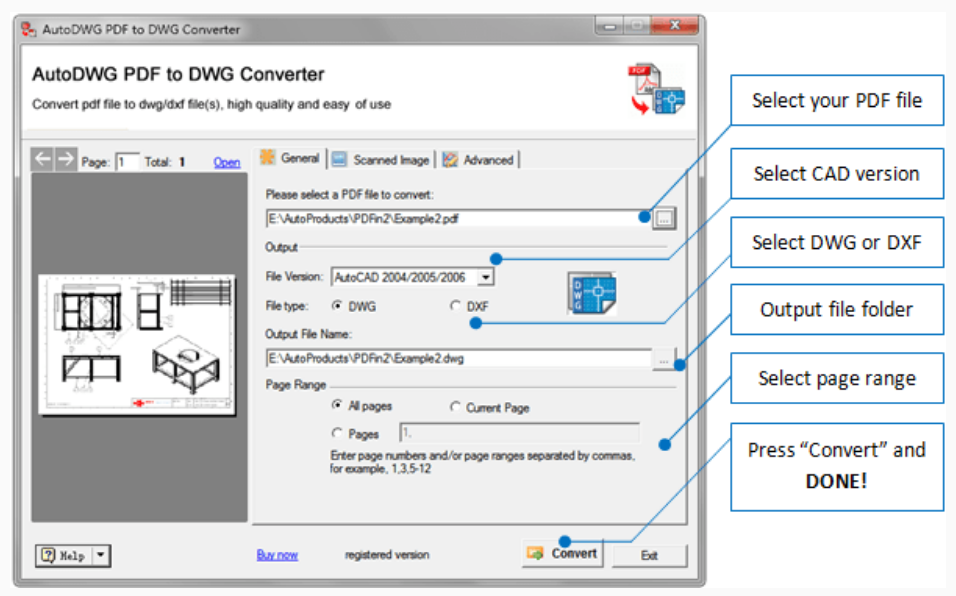956x596 pixels.
Task: Click the DWG file type image
Action: point(592,294)
